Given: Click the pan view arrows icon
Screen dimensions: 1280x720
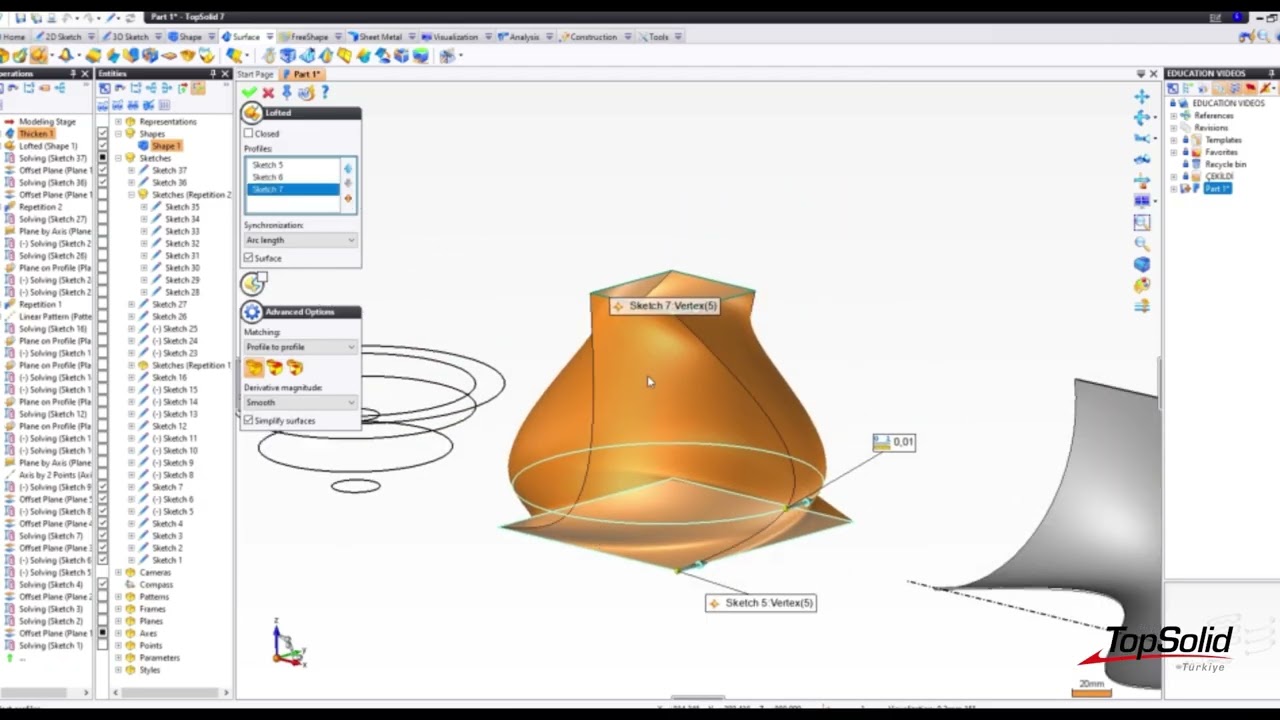Looking at the screenshot, I should (1141, 97).
